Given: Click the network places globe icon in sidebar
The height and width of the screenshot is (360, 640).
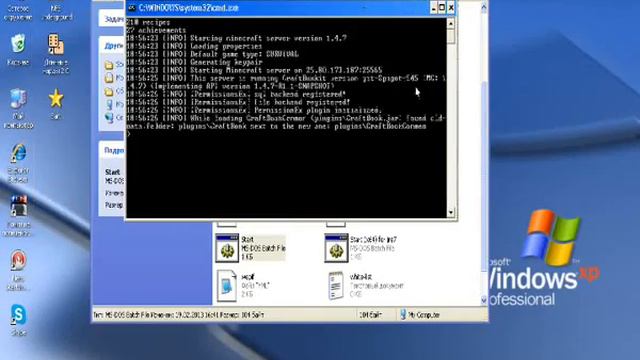Looking at the screenshot, I should [109, 118].
